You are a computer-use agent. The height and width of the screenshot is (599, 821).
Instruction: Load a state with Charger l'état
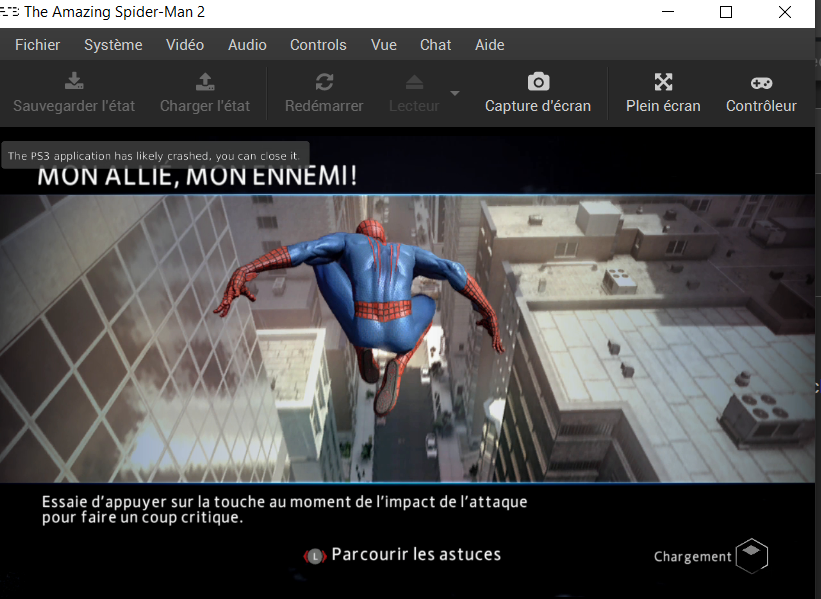[x=205, y=82]
